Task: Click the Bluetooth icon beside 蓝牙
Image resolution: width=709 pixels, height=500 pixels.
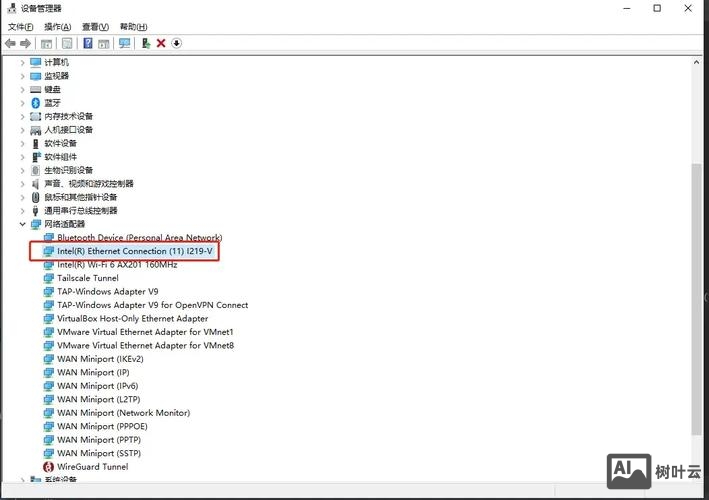Action: tap(35, 102)
